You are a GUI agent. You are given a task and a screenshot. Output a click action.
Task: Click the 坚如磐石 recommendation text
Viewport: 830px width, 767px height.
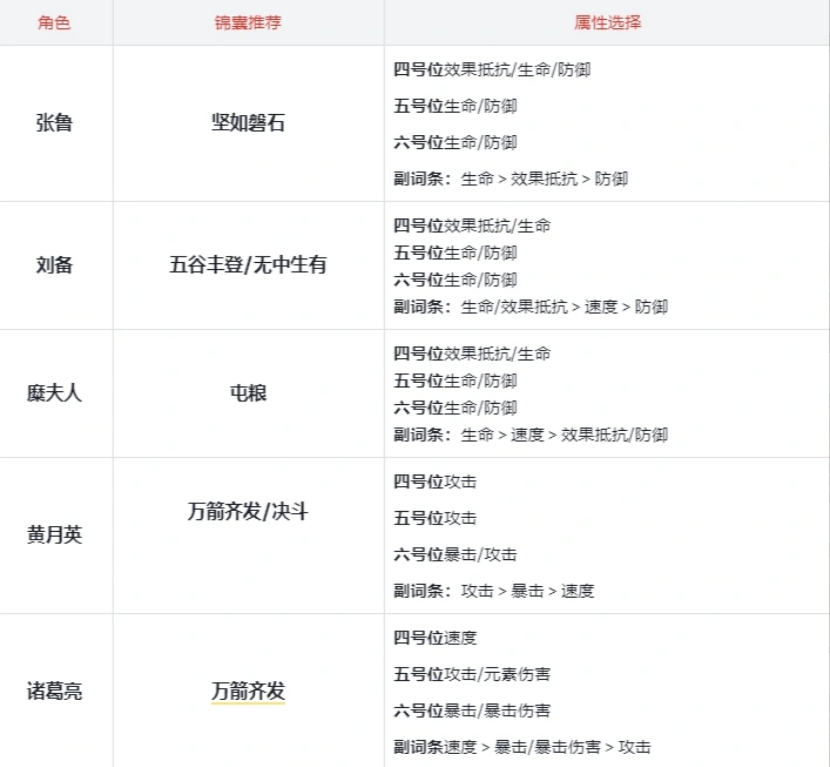pyautogui.click(x=248, y=124)
